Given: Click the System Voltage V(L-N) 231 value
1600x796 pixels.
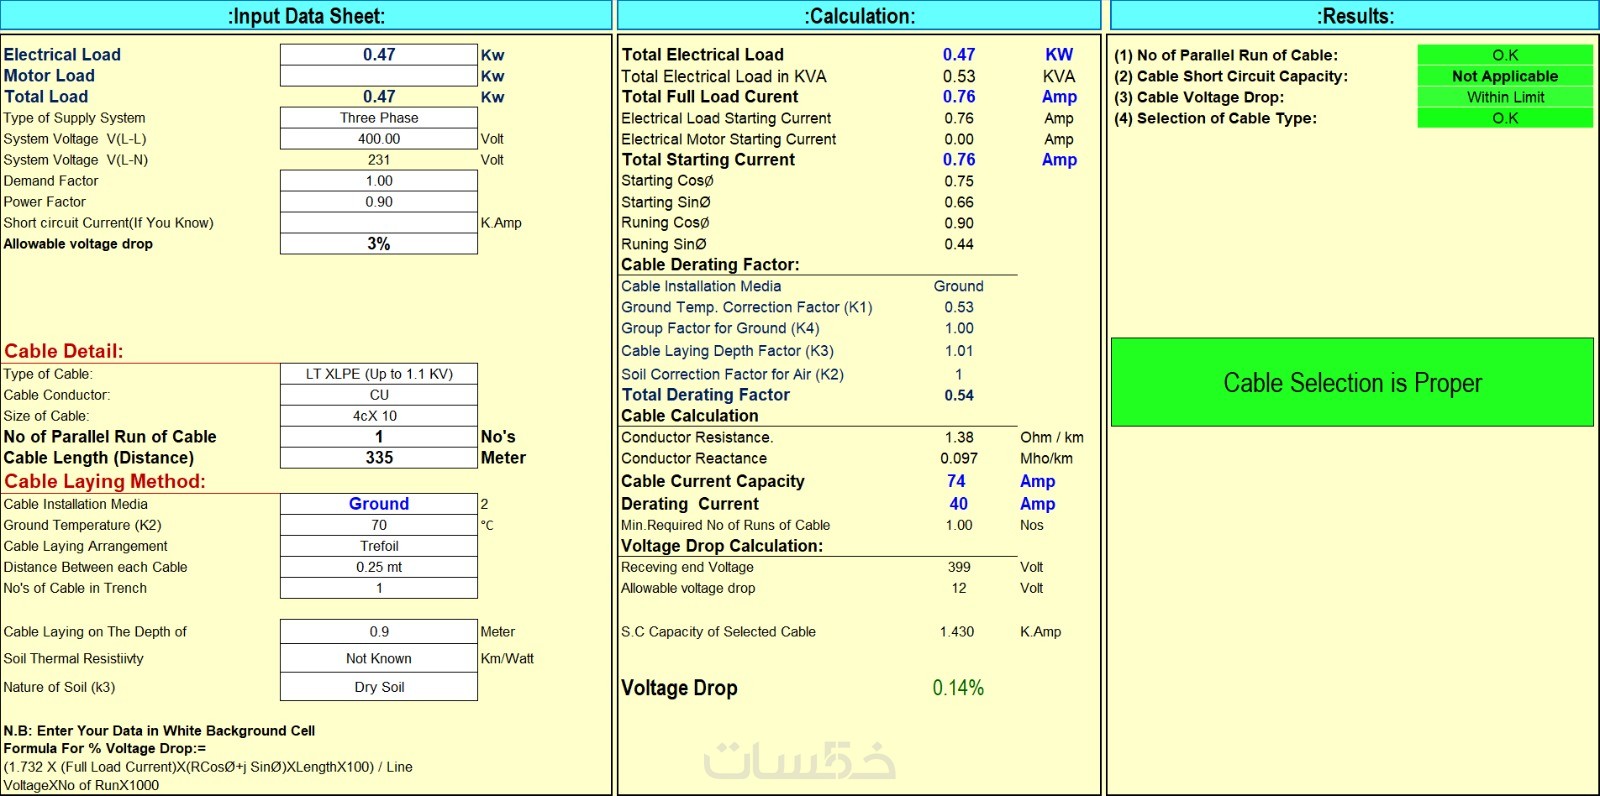Looking at the screenshot, I should coord(379,160).
